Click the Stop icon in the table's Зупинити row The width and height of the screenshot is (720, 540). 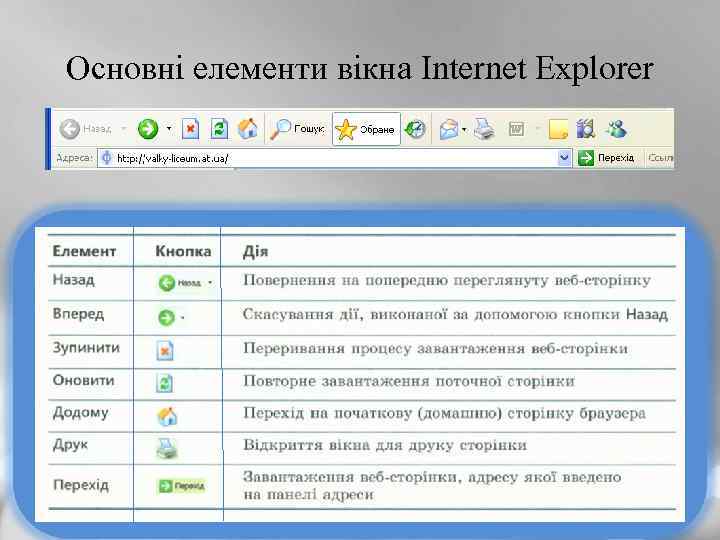pos(165,351)
